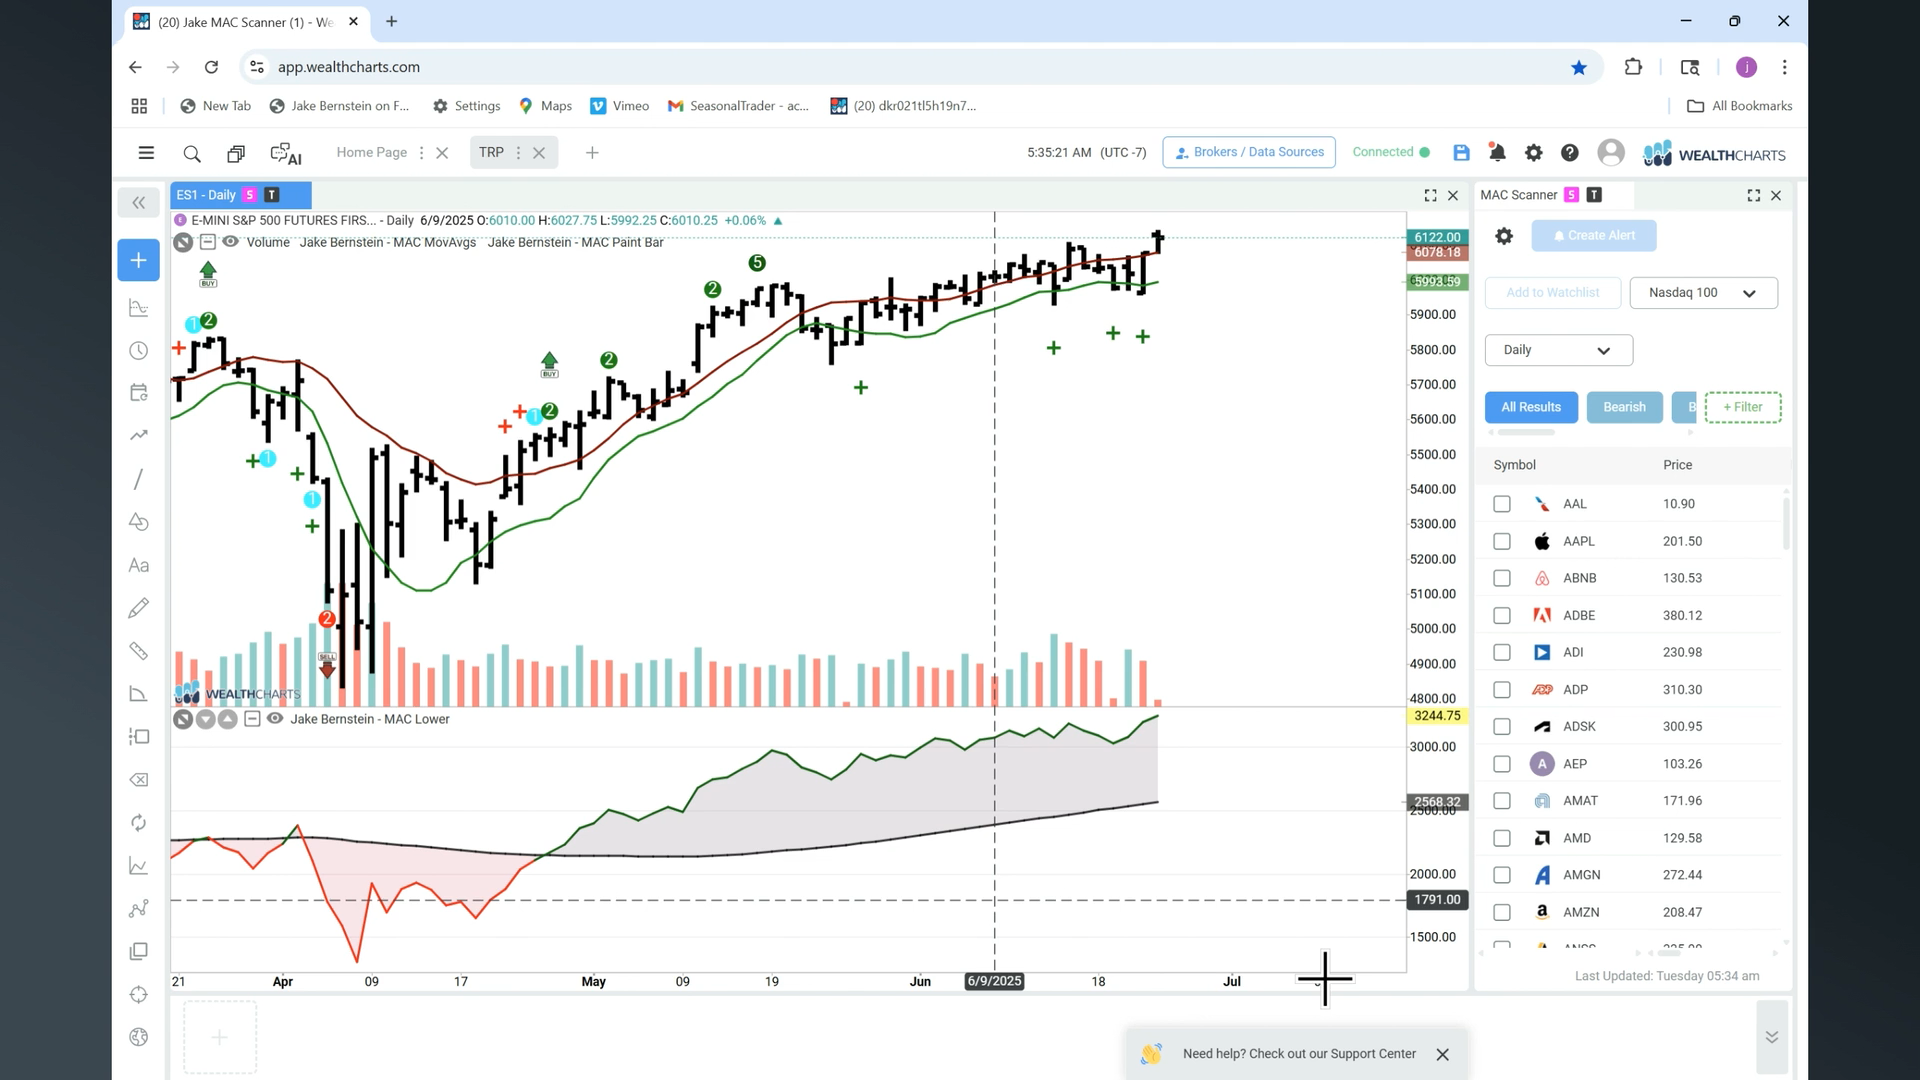Tick the AMZN row checkbox
Screen dimensions: 1920x1080
(x=1502, y=912)
